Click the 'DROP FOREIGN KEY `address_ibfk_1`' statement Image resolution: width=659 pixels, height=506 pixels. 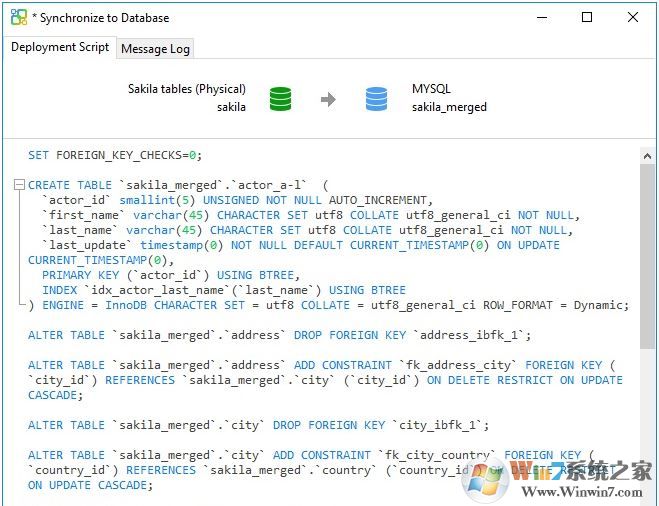coord(279,335)
